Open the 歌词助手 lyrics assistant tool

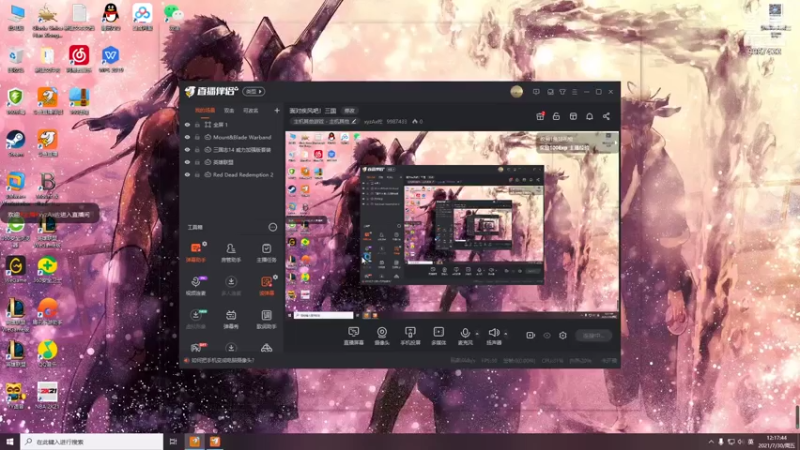tap(266, 319)
